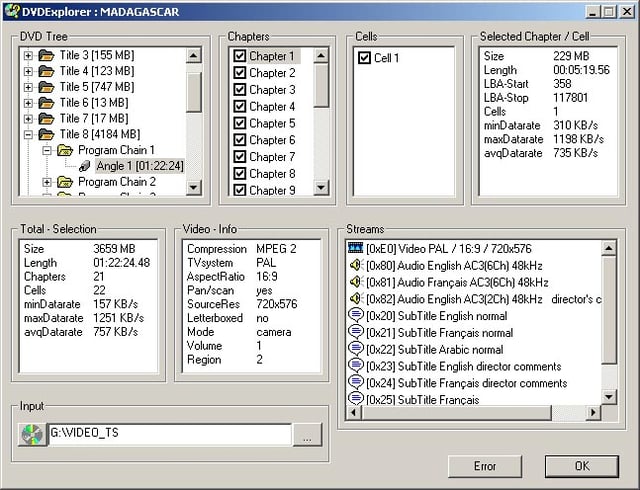Click the Title 5 folder icon
Image resolution: width=640 pixels, height=490 pixels.
[46, 87]
